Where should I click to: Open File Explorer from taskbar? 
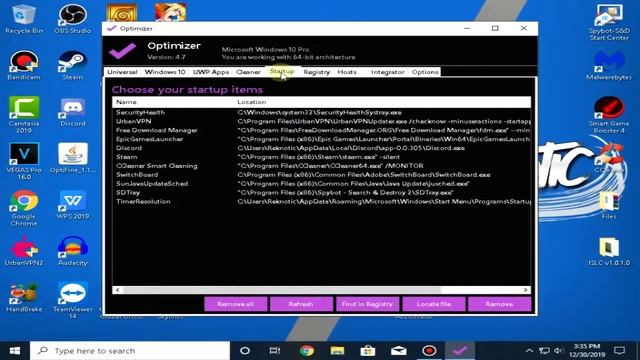coord(337,351)
